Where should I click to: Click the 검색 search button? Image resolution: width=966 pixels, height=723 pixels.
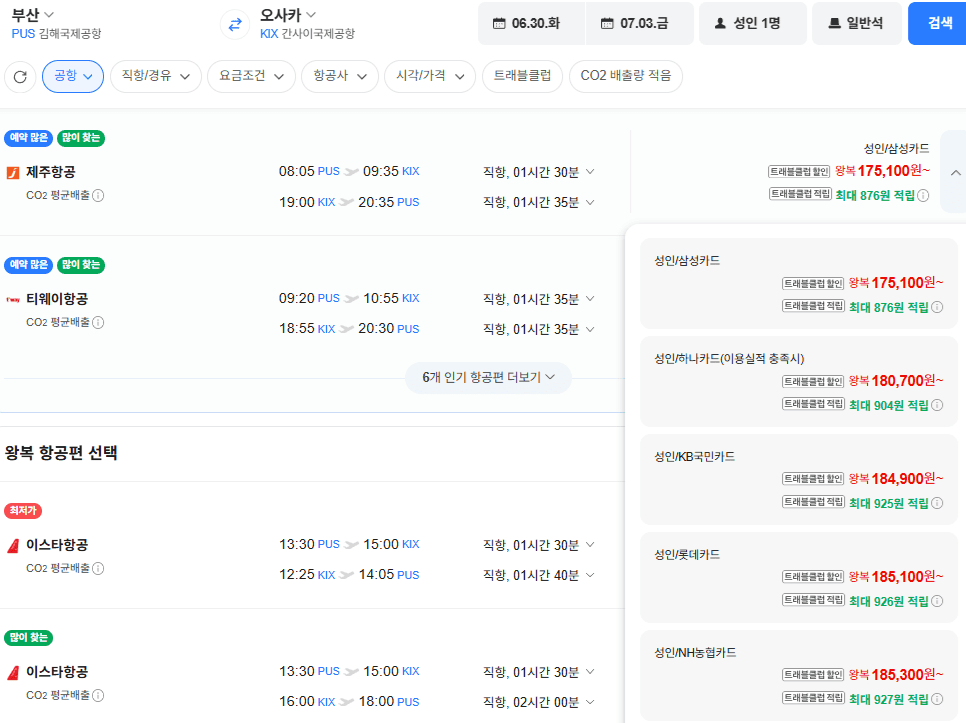click(x=938, y=23)
